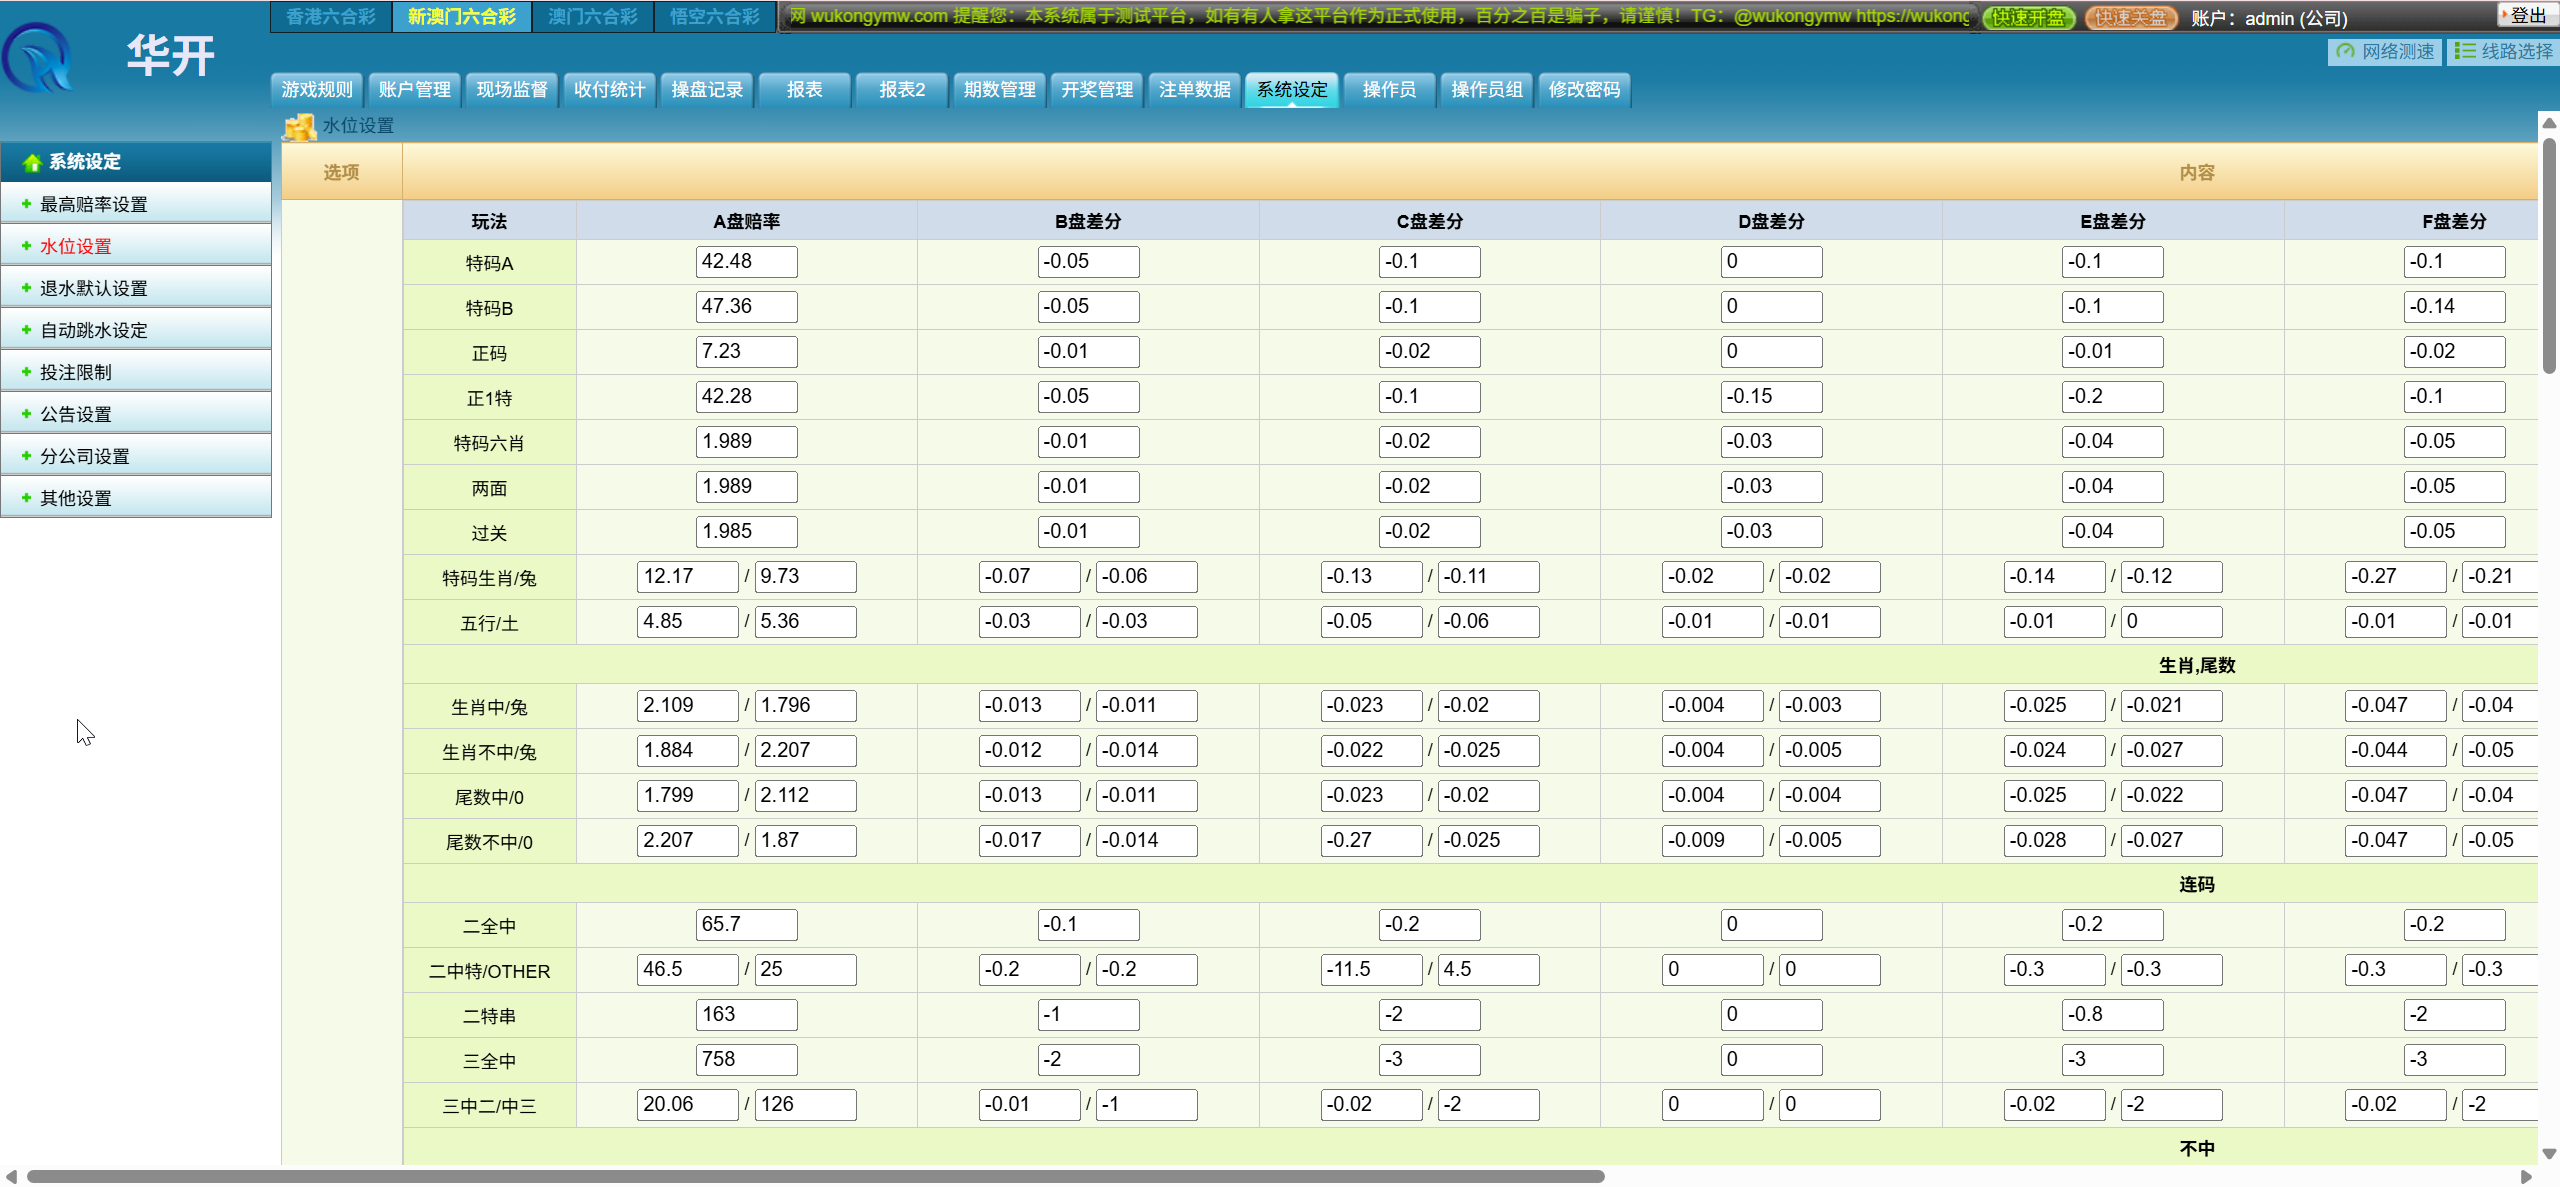Click the 快速关盘 button
Viewport: 2560px width, 1187px height.
2130,18
